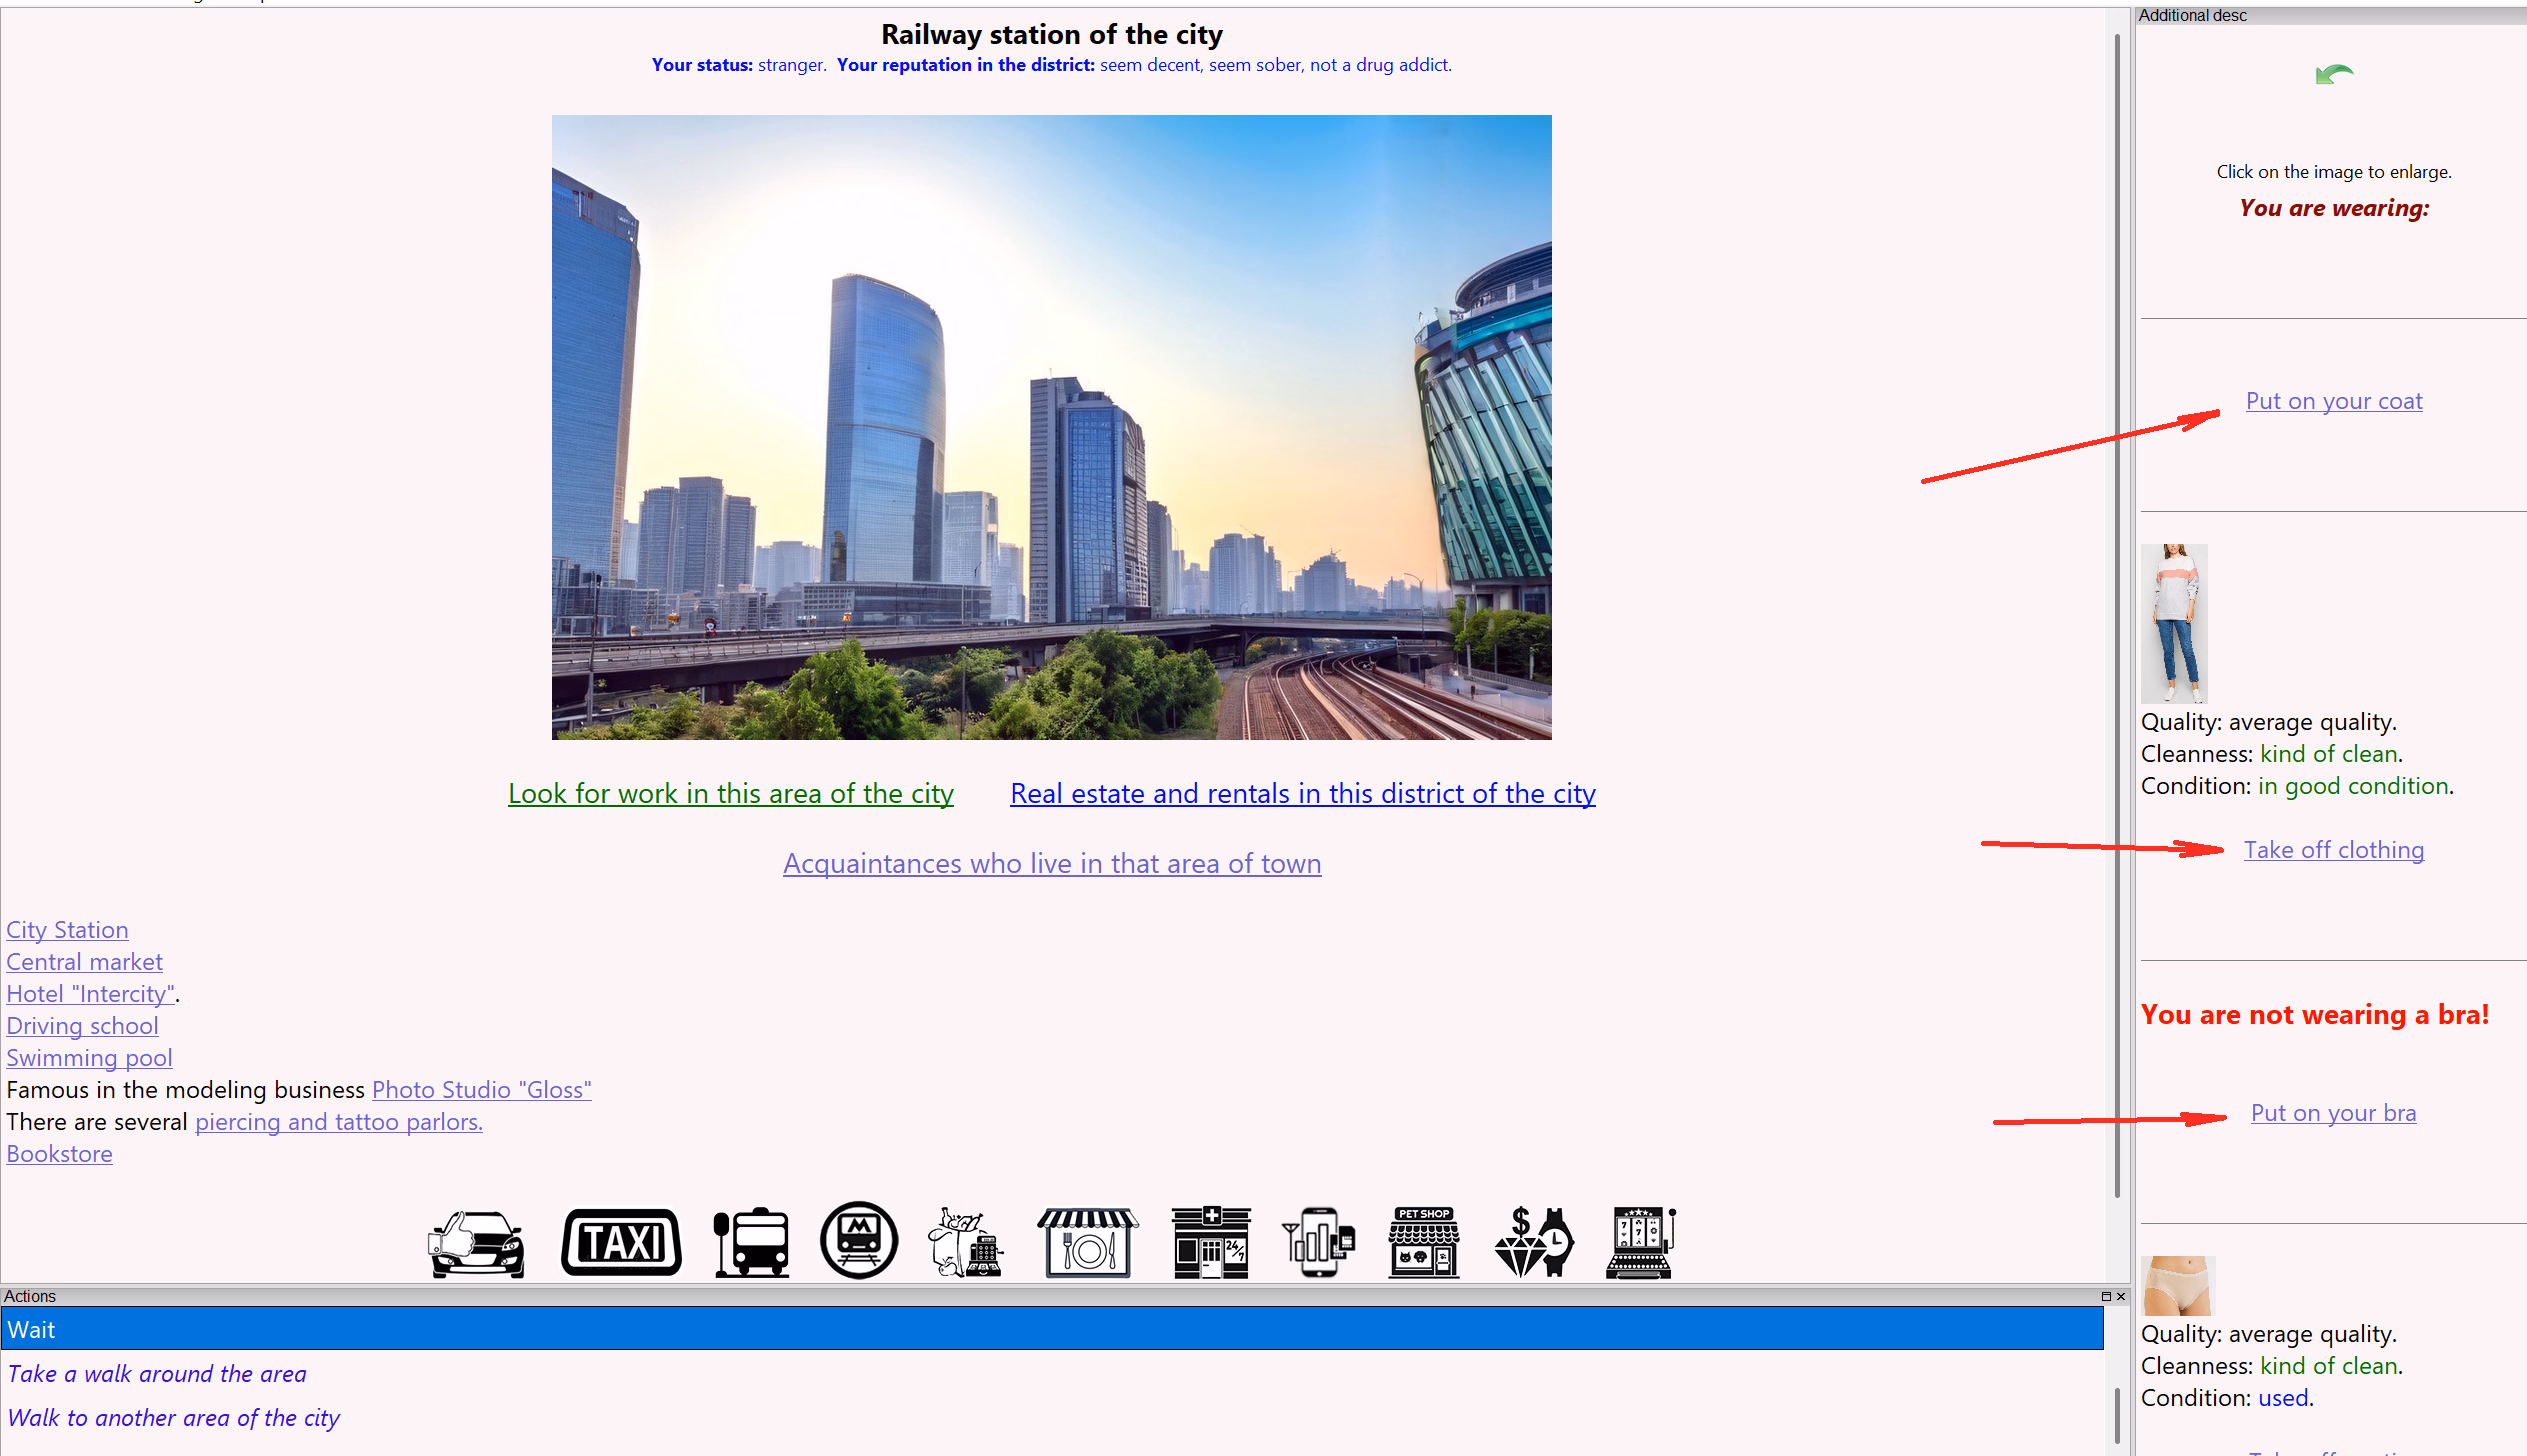Open the Central market link
2527x1456 pixels.
84,962
